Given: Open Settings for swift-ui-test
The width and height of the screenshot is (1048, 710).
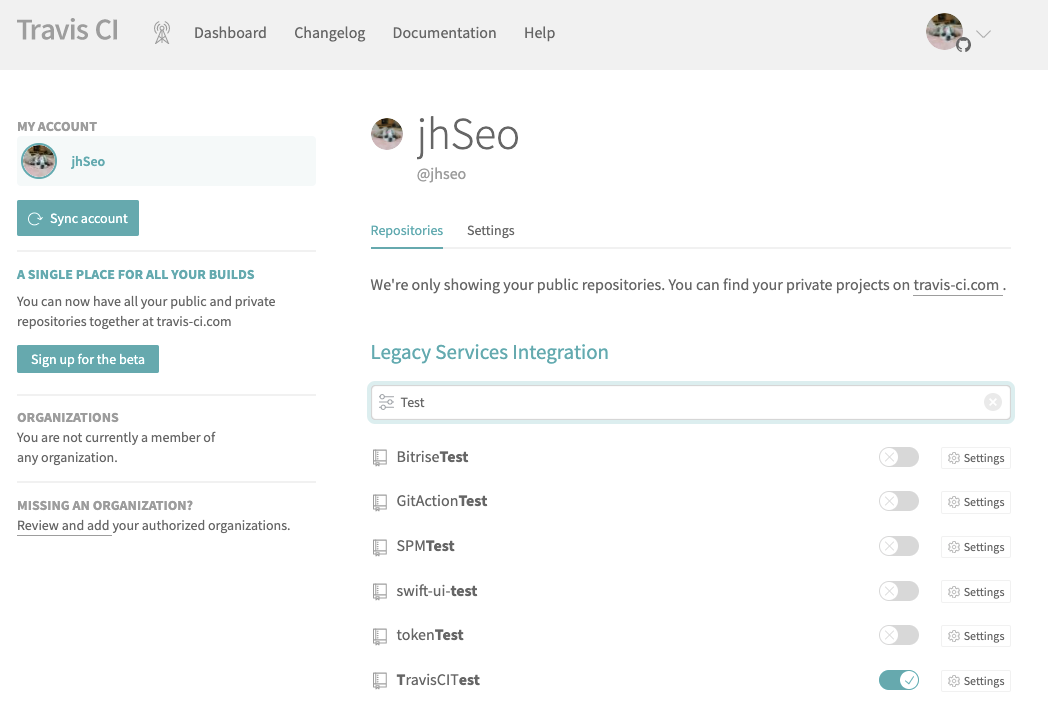Looking at the screenshot, I should pos(976,592).
